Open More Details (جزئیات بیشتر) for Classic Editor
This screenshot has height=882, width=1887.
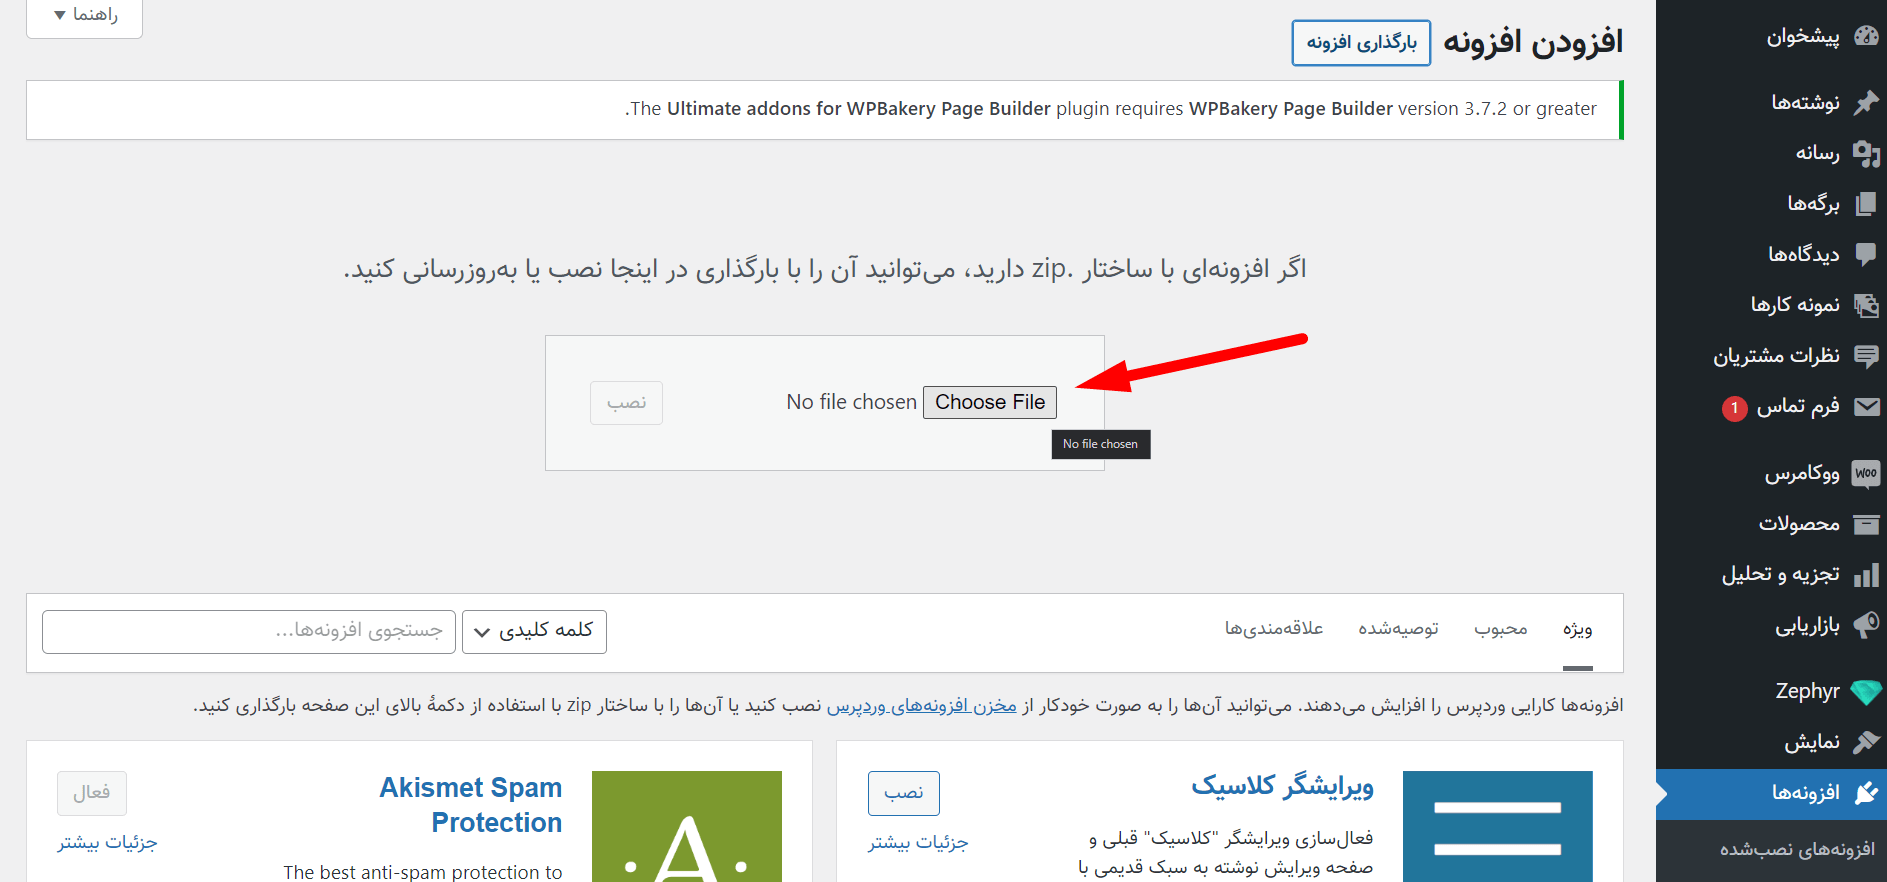[918, 842]
